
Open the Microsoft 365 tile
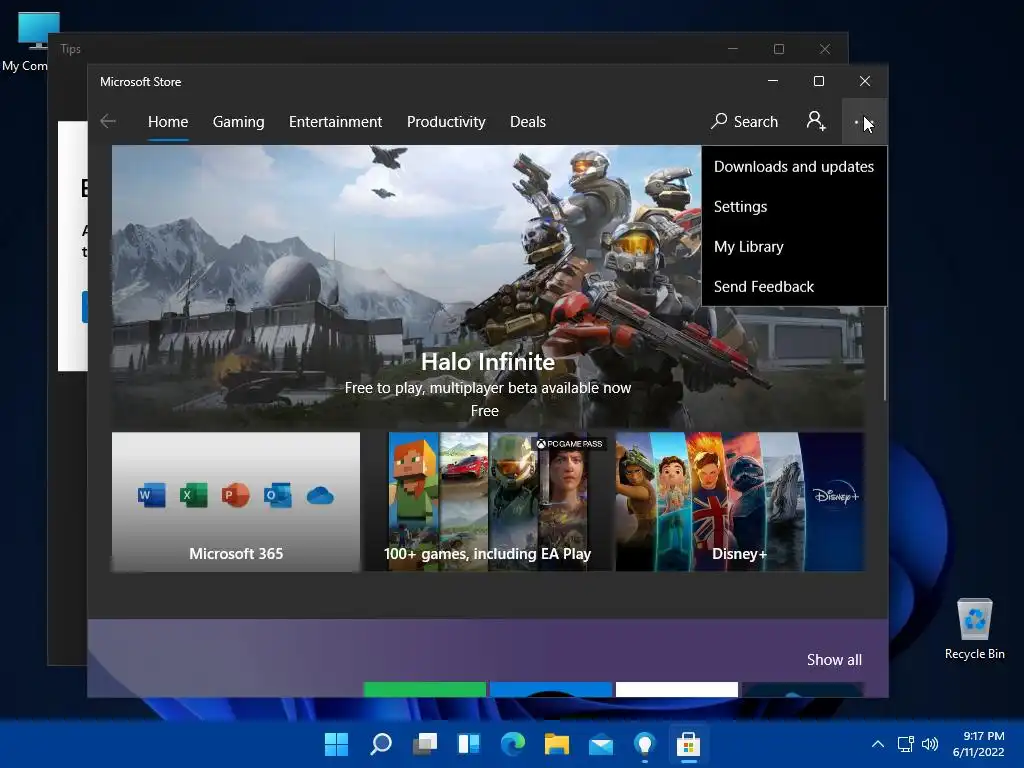click(x=236, y=502)
